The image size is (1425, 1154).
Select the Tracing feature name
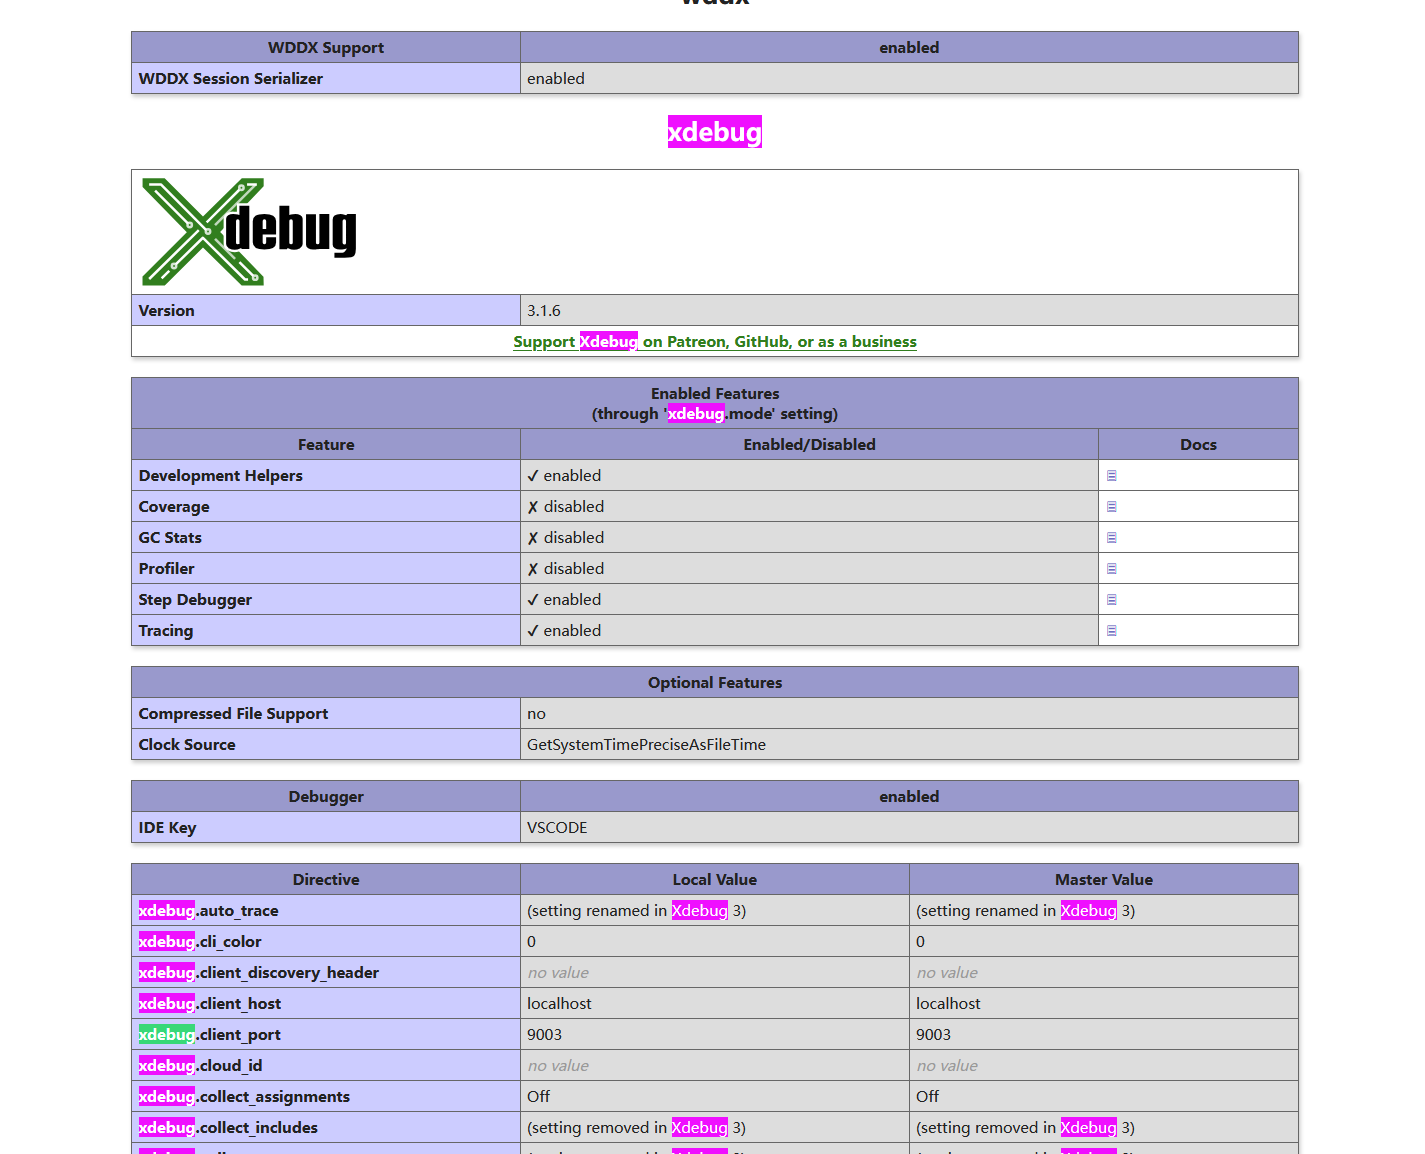tap(166, 631)
